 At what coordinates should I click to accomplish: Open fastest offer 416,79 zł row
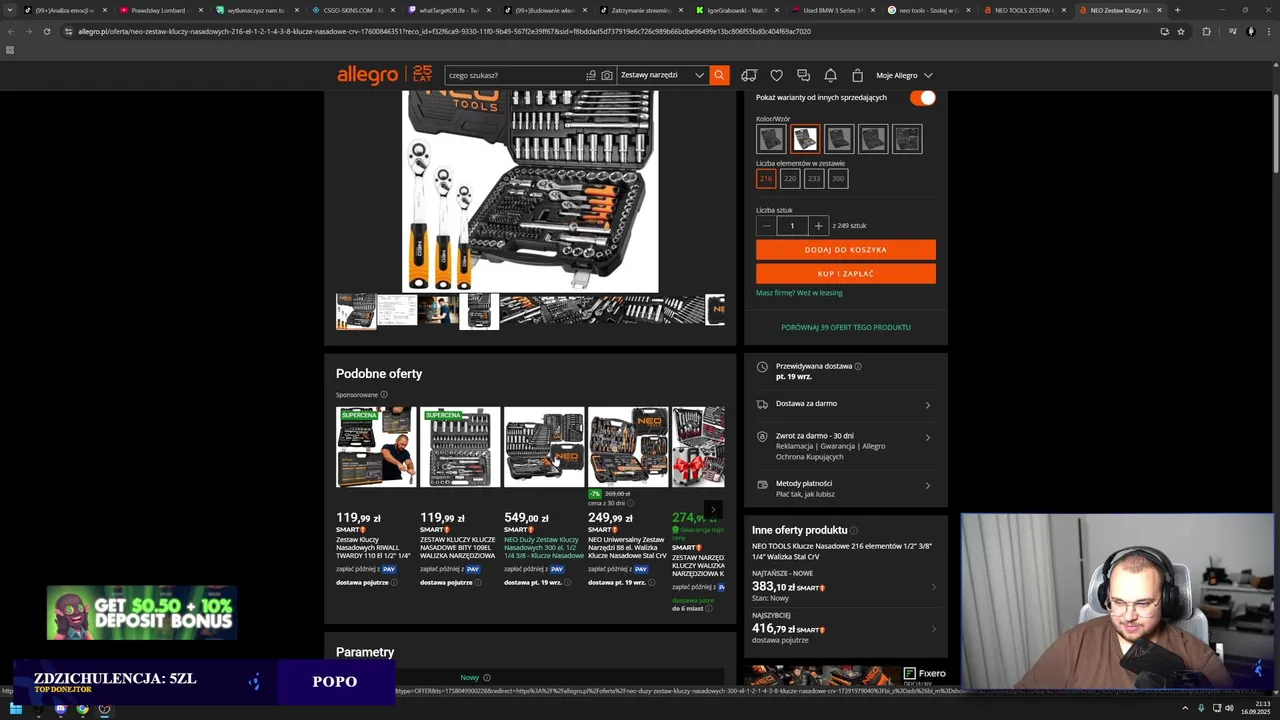(x=845, y=629)
